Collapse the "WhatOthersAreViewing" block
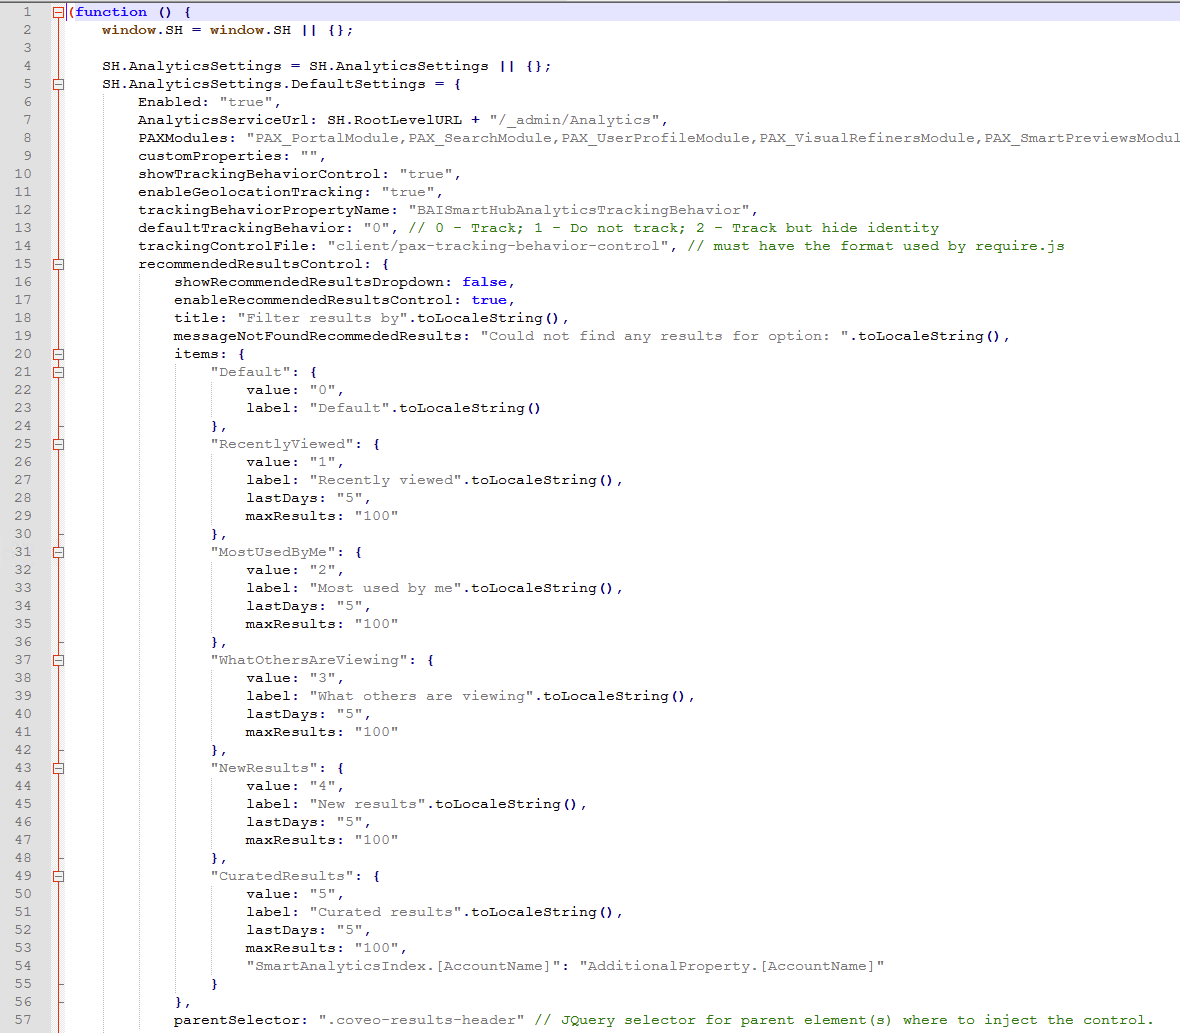The width and height of the screenshot is (1180, 1033). tap(58, 660)
